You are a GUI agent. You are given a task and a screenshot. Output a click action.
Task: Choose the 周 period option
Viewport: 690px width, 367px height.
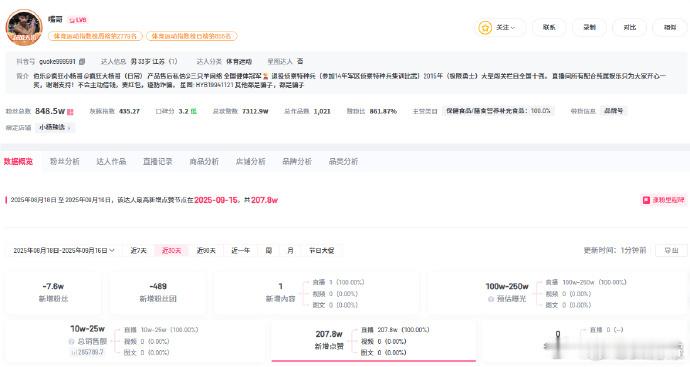(268, 250)
